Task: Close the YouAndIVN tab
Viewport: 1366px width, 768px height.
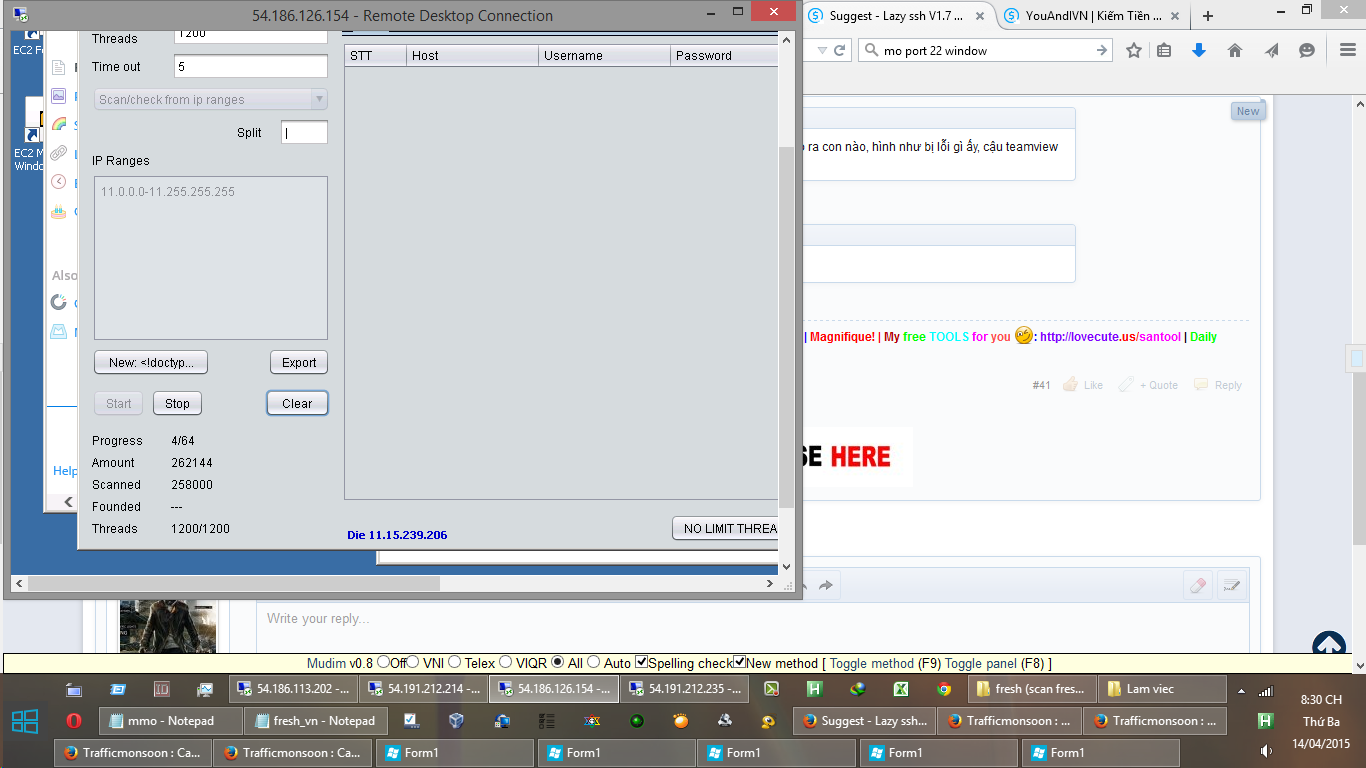Action: (1174, 16)
